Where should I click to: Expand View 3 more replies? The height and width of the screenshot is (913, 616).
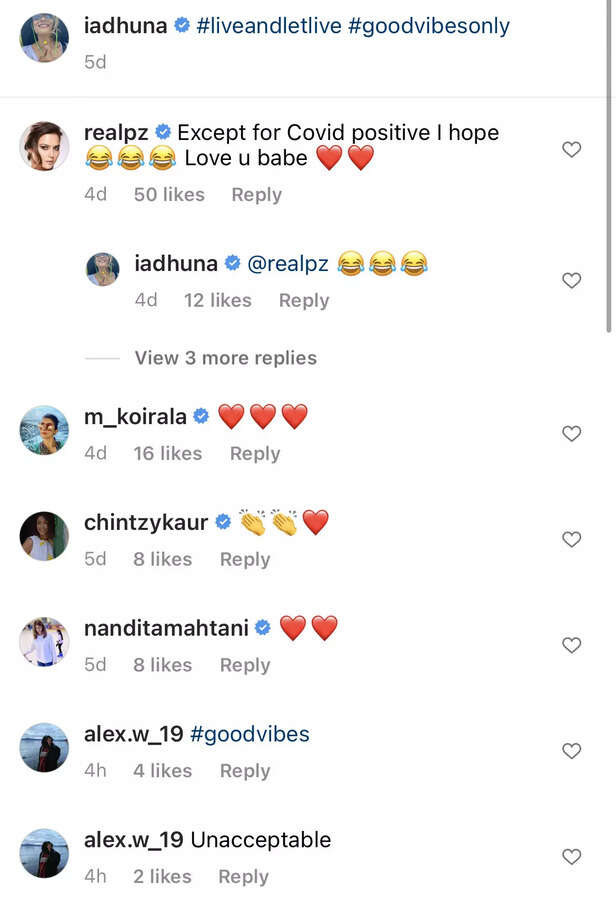(223, 357)
